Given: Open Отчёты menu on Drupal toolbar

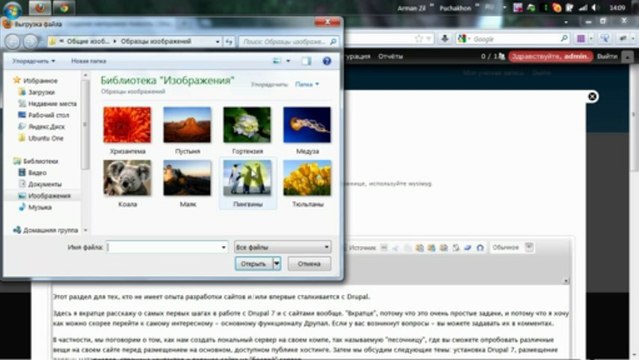Looking at the screenshot, I should [390, 56].
